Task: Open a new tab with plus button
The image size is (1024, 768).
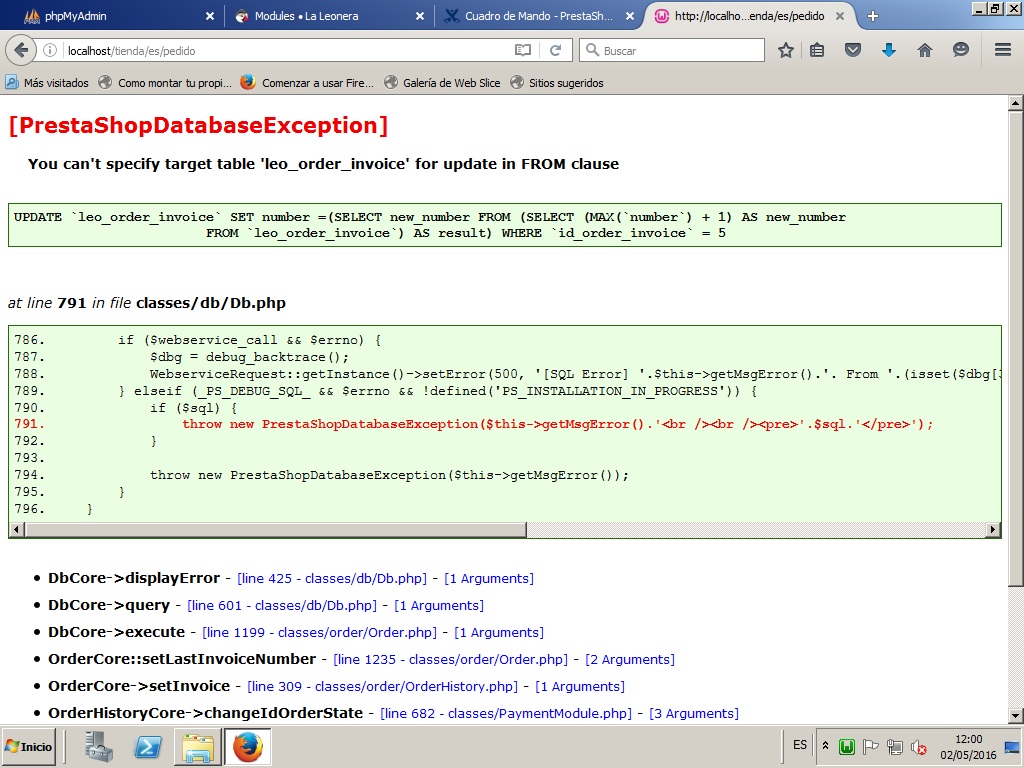Action: point(872,16)
